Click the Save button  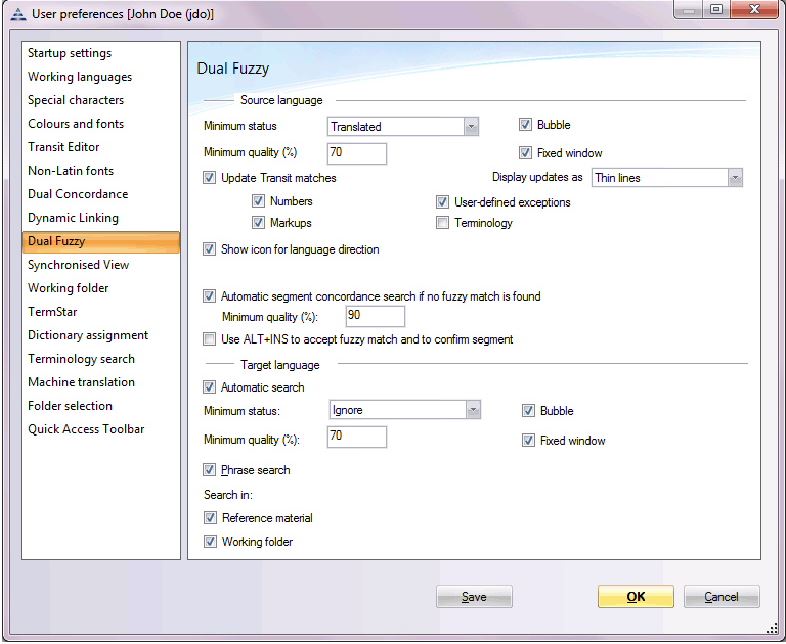click(474, 597)
